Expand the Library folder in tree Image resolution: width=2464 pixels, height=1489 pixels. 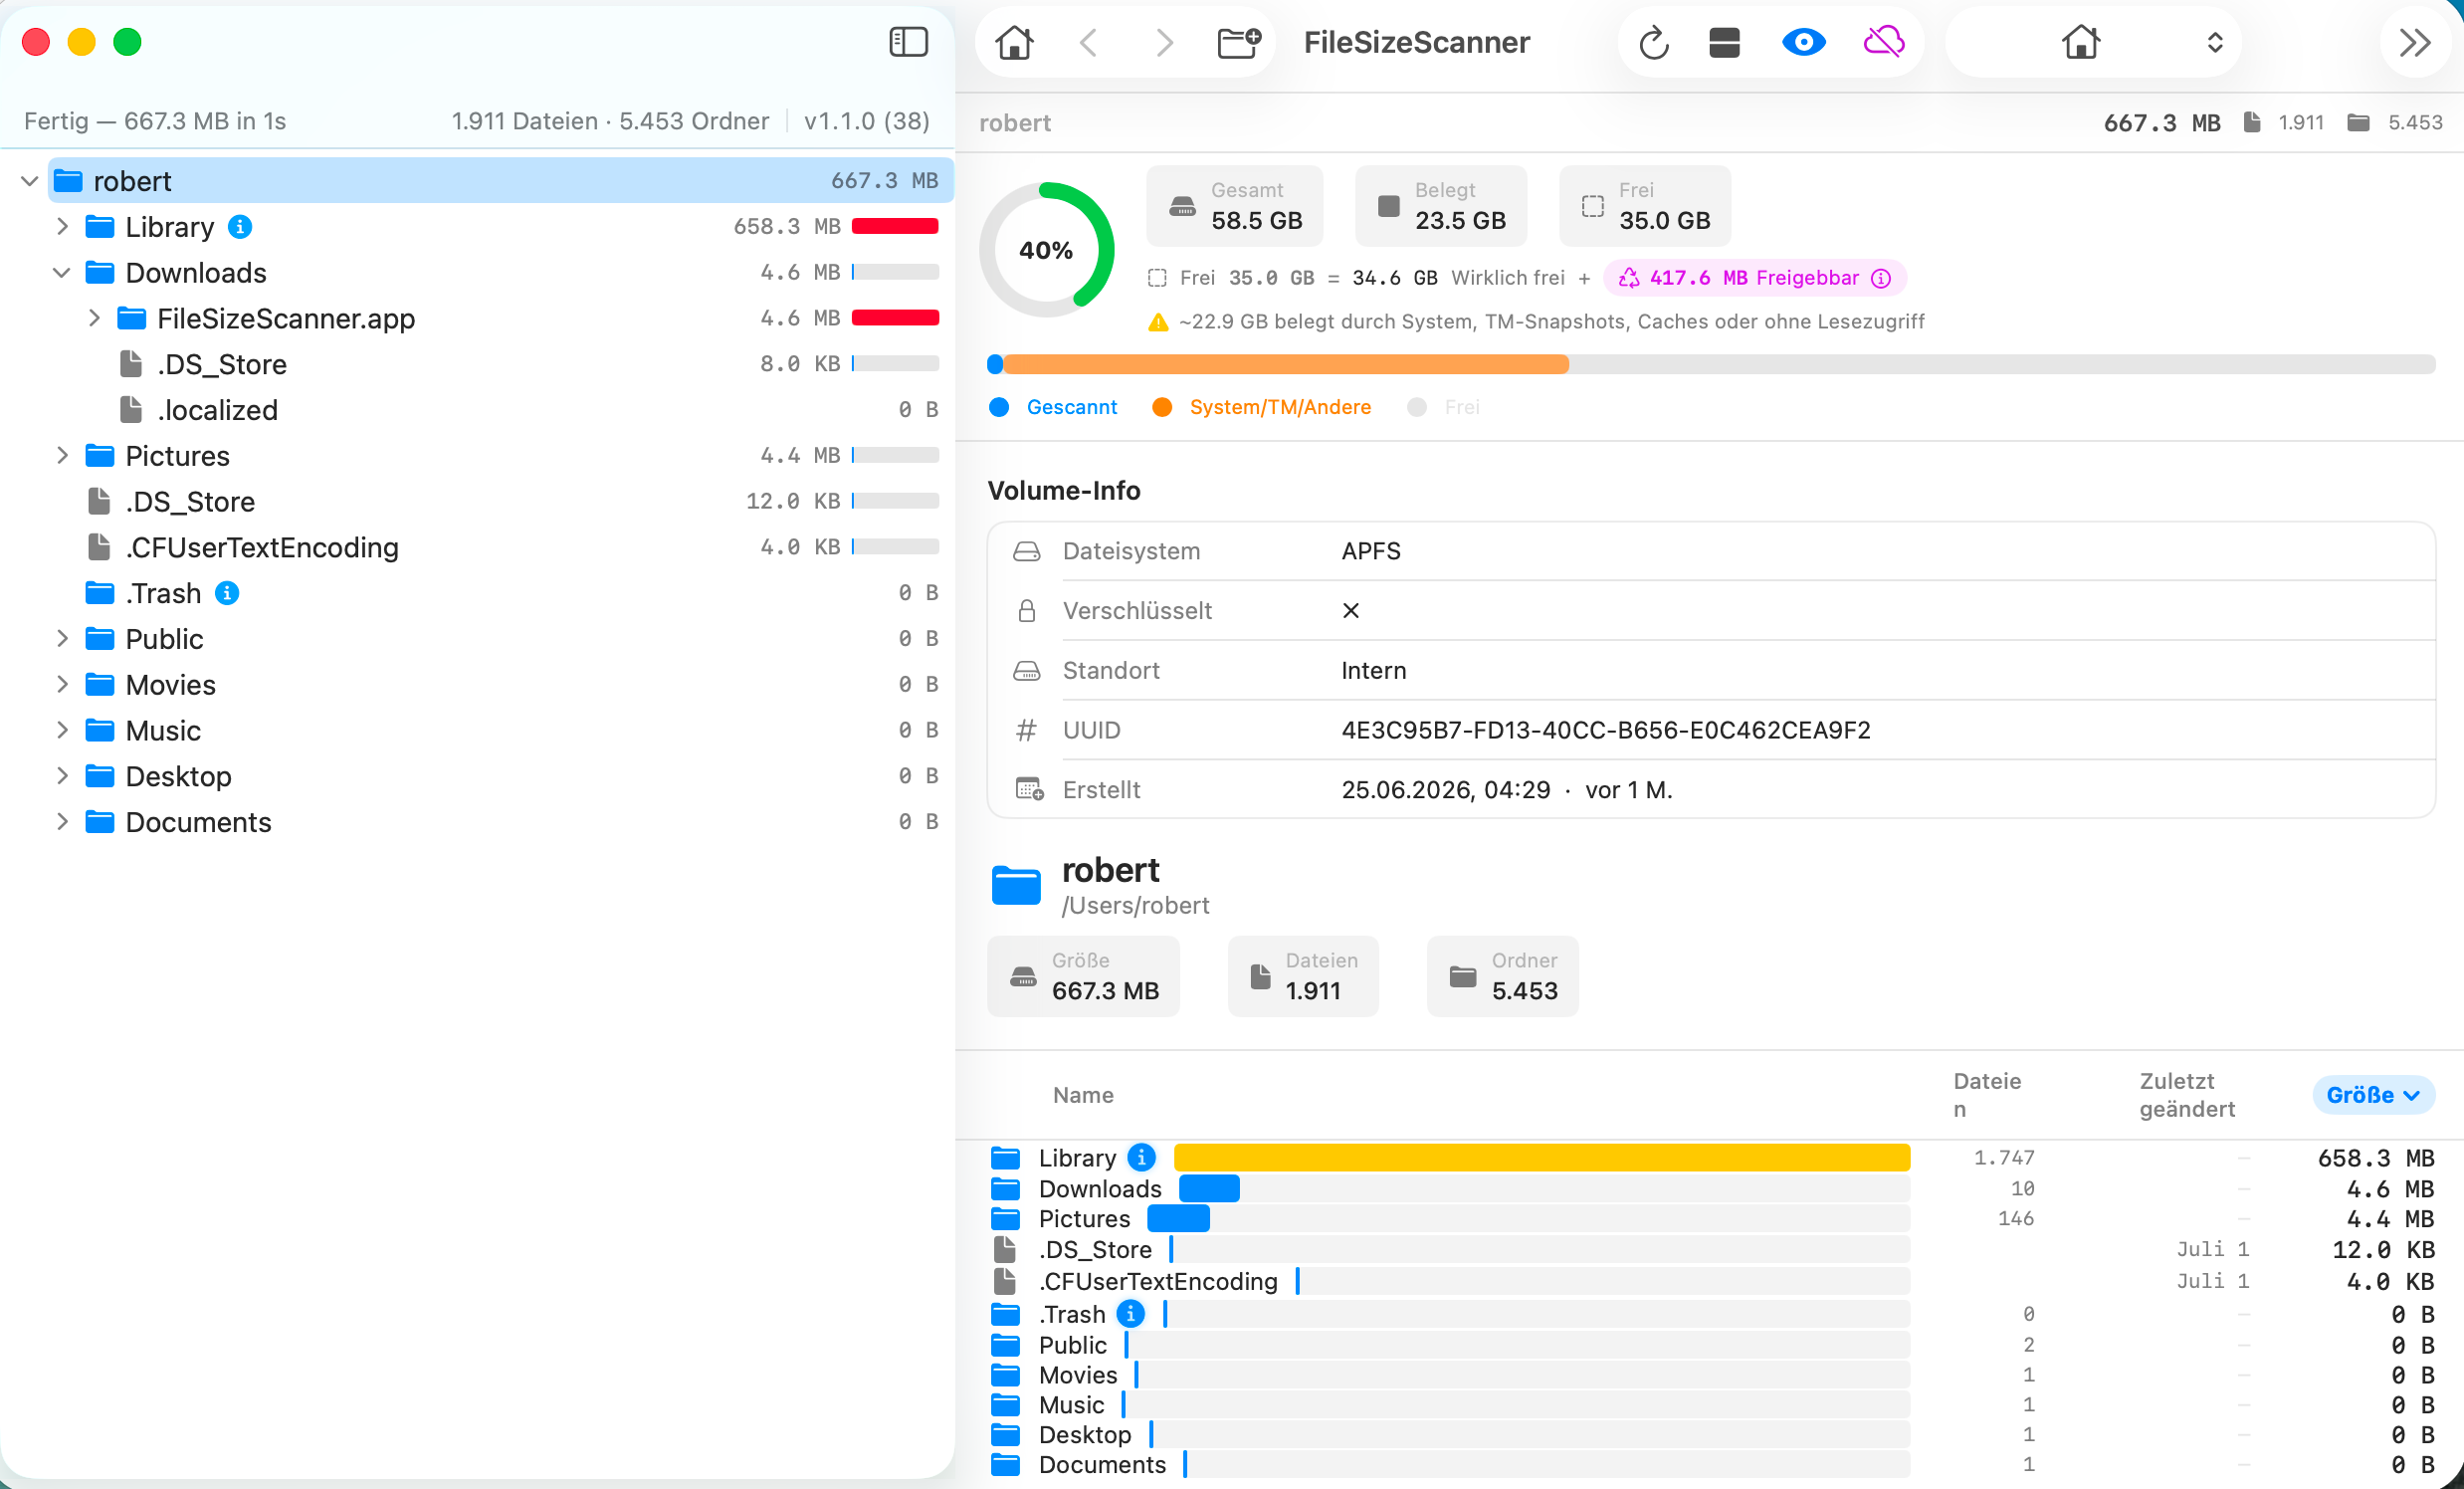[62, 227]
